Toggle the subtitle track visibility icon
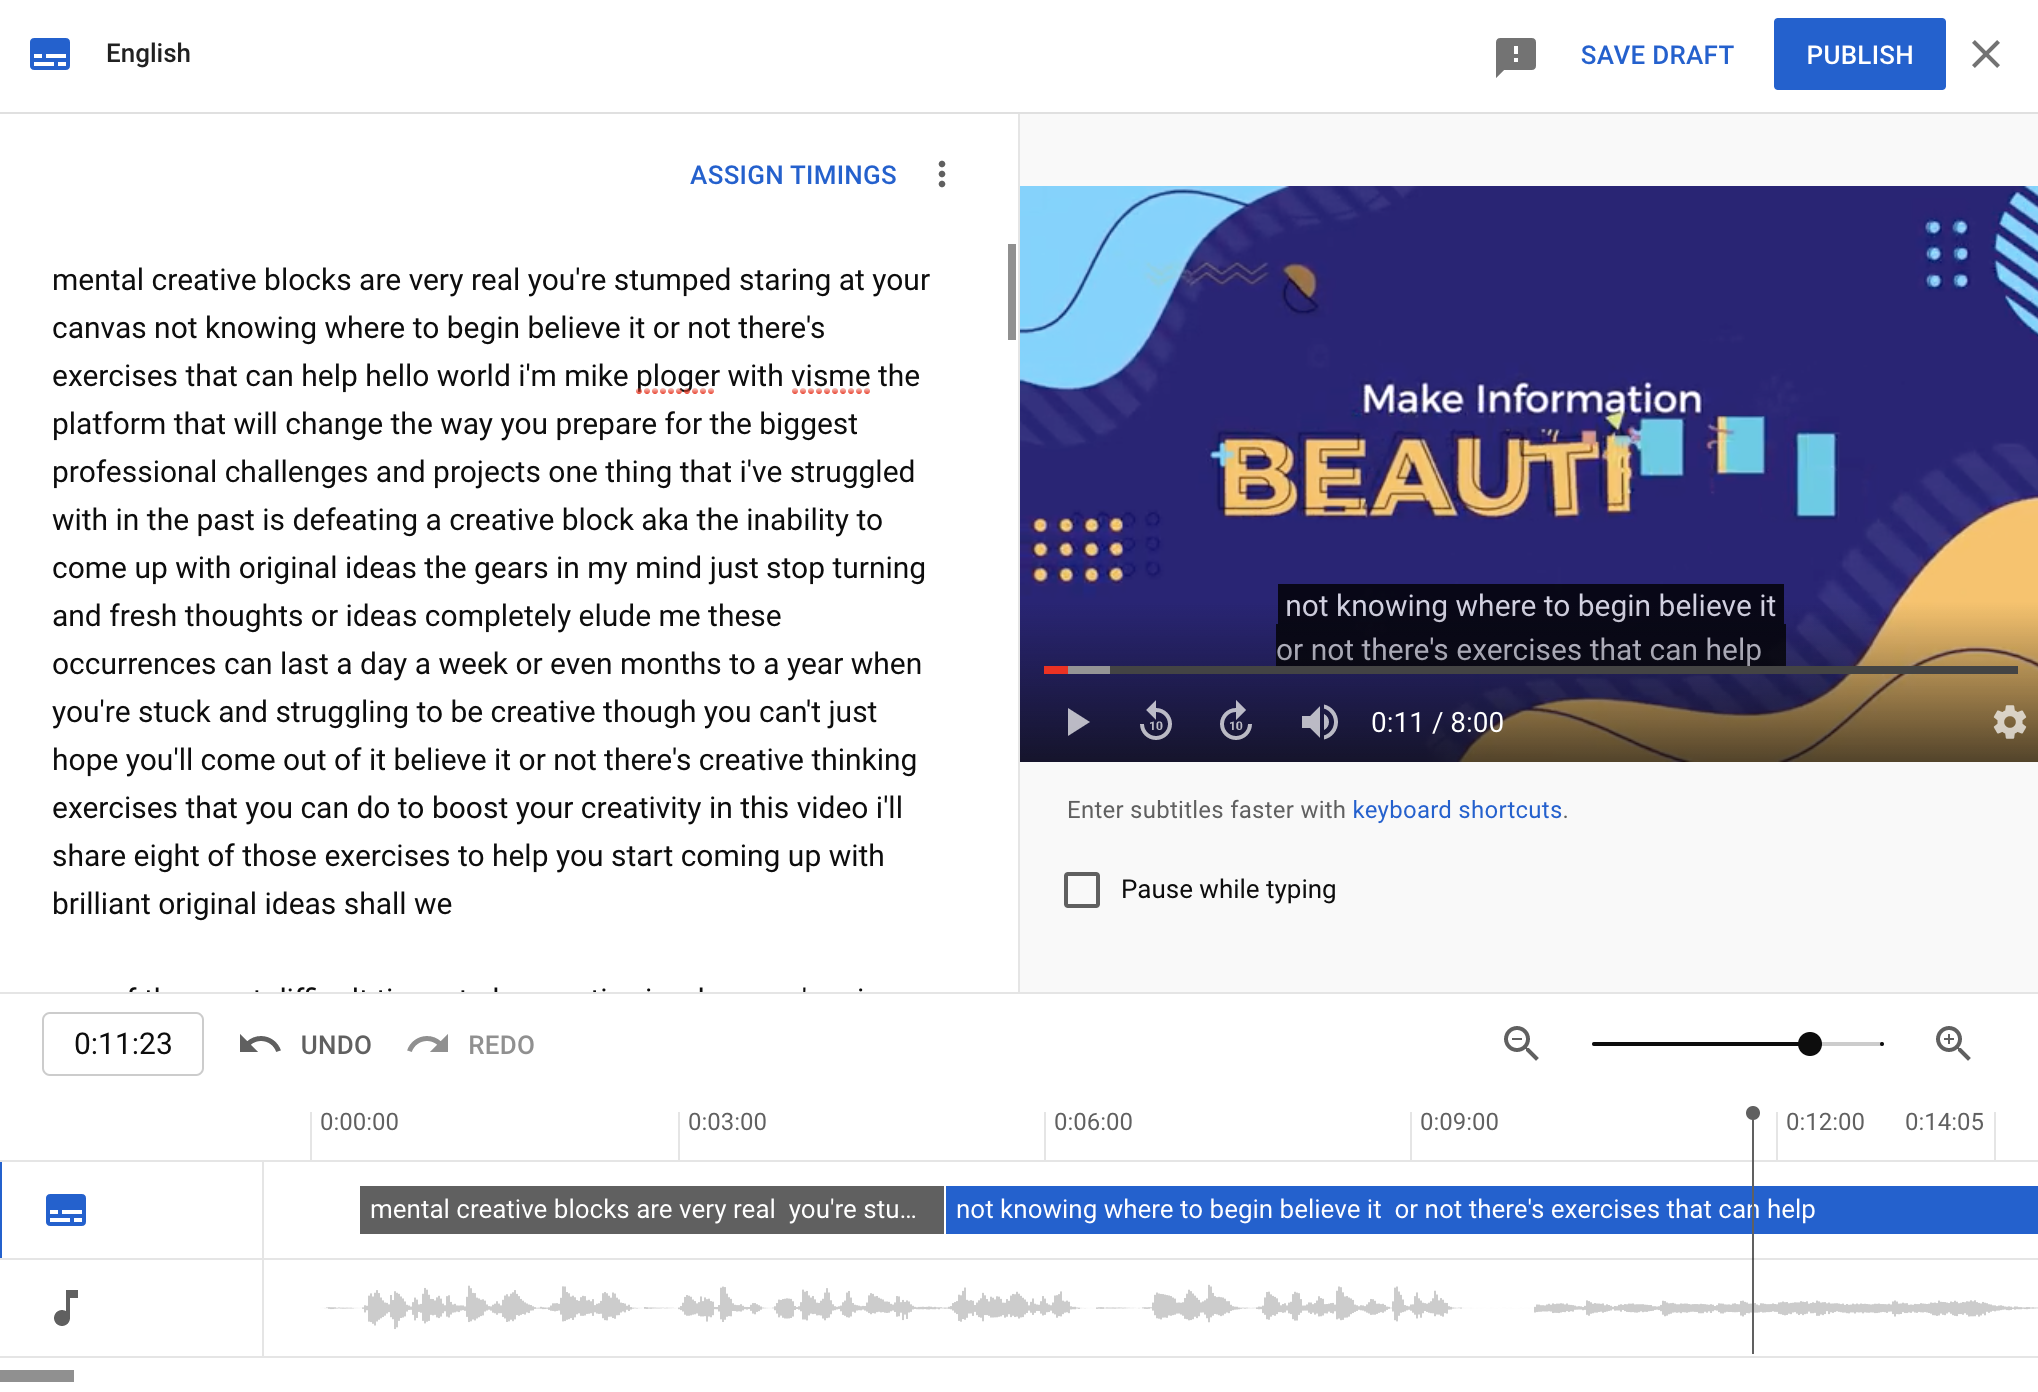 (x=67, y=1209)
